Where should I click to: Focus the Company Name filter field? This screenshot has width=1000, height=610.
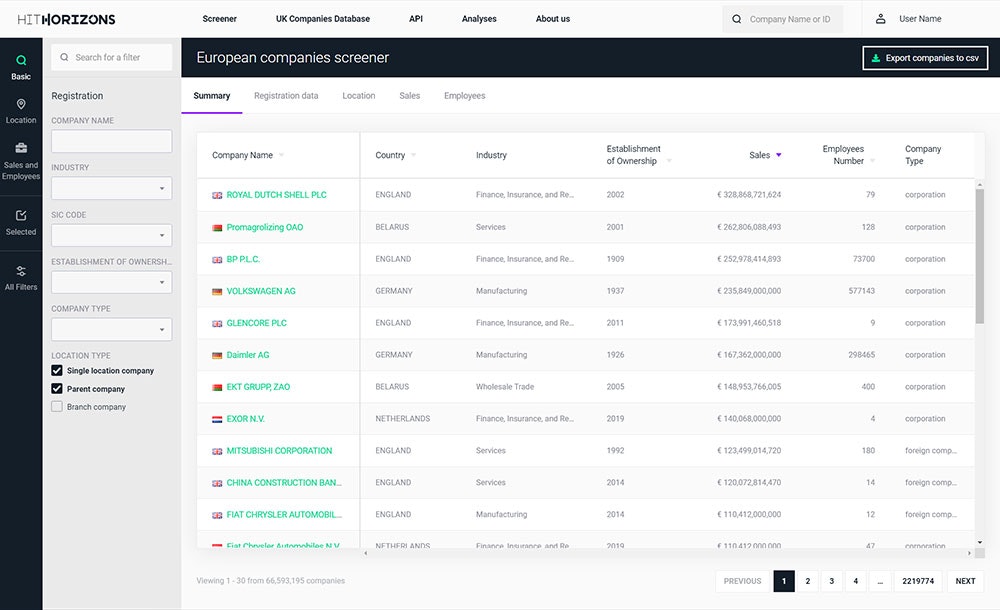pos(112,141)
